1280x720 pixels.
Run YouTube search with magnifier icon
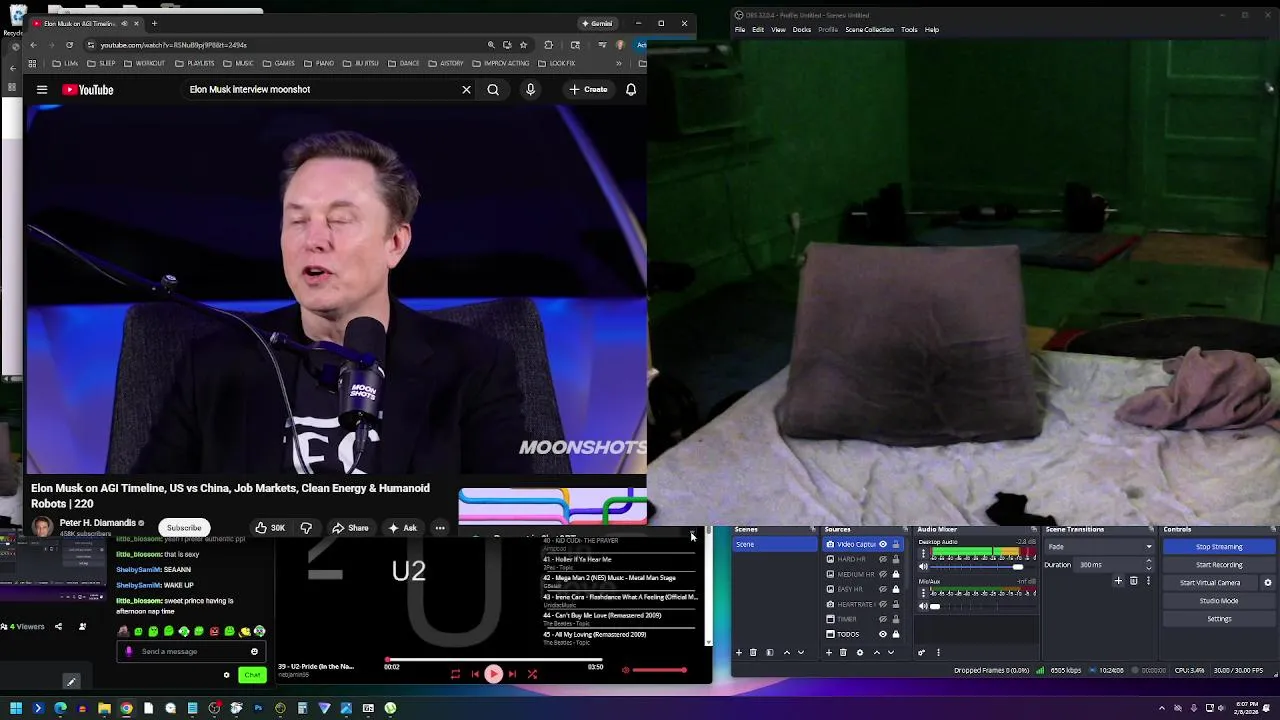493,90
